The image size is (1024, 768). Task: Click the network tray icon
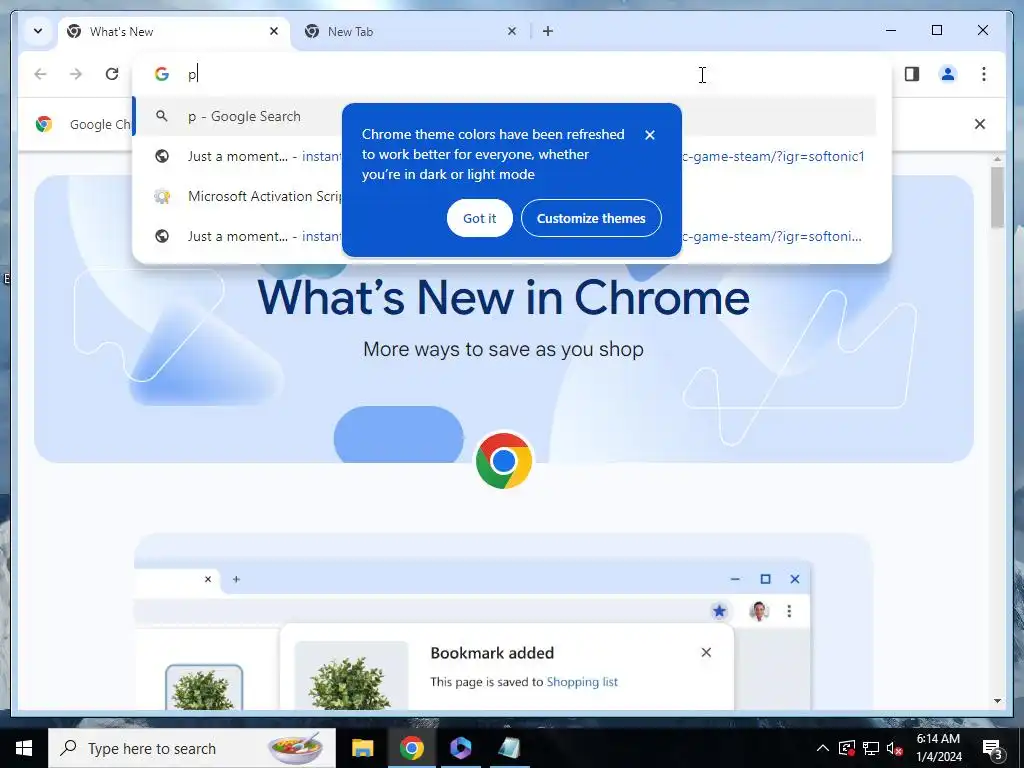[x=871, y=748]
